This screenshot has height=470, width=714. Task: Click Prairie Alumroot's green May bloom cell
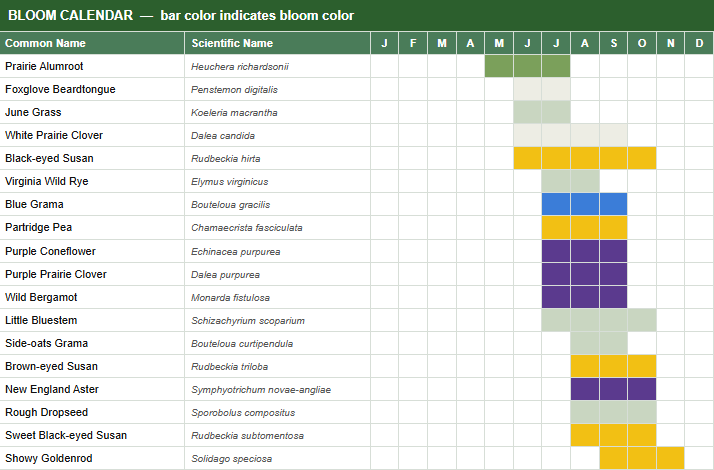499,66
